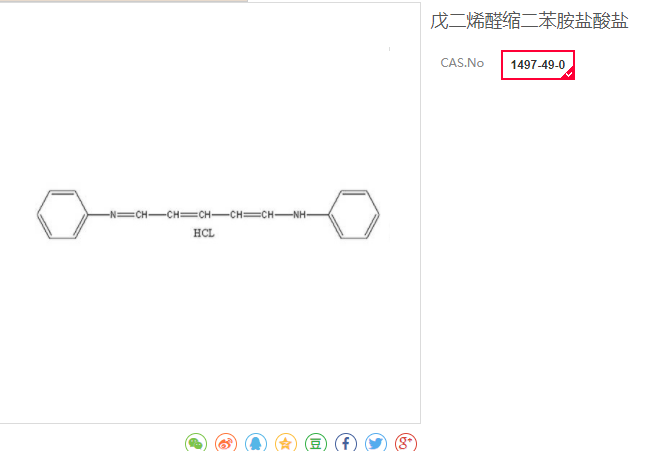Click the red checkmark corner on the CAS option
Screen dimensions: 660x451
point(569,74)
